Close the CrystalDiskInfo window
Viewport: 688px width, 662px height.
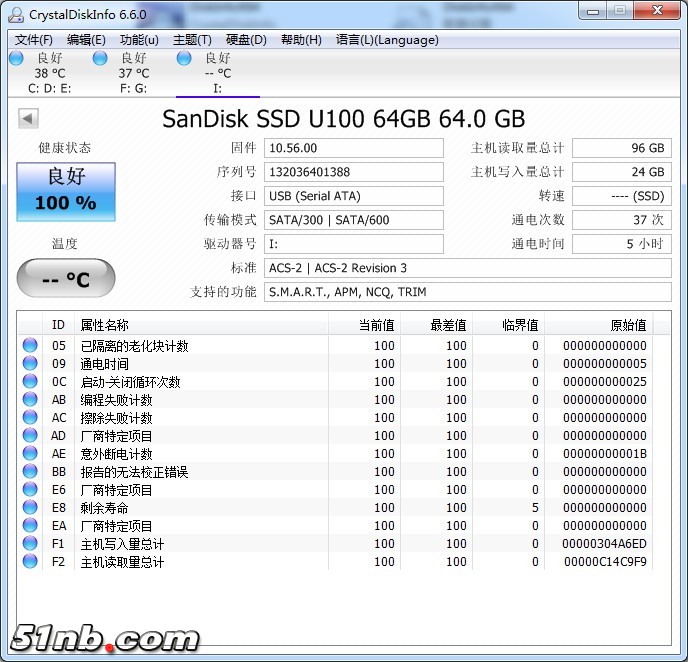[x=657, y=11]
